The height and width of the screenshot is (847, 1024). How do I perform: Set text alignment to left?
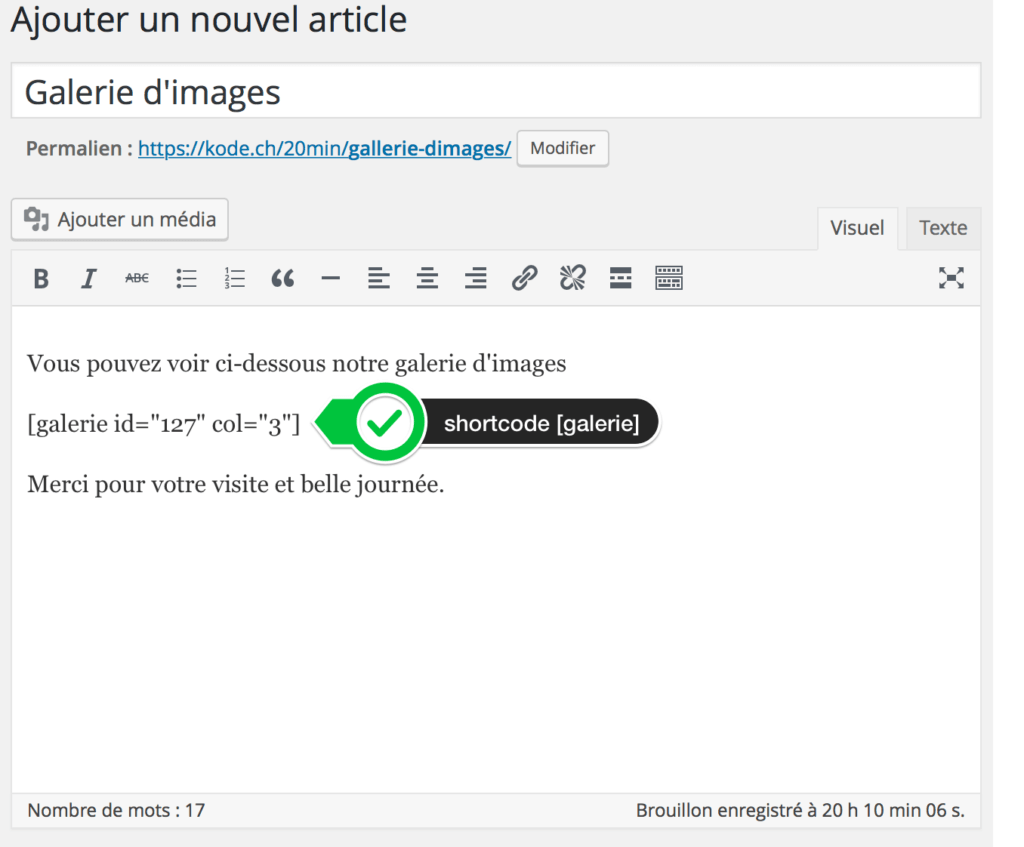point(379,278)
